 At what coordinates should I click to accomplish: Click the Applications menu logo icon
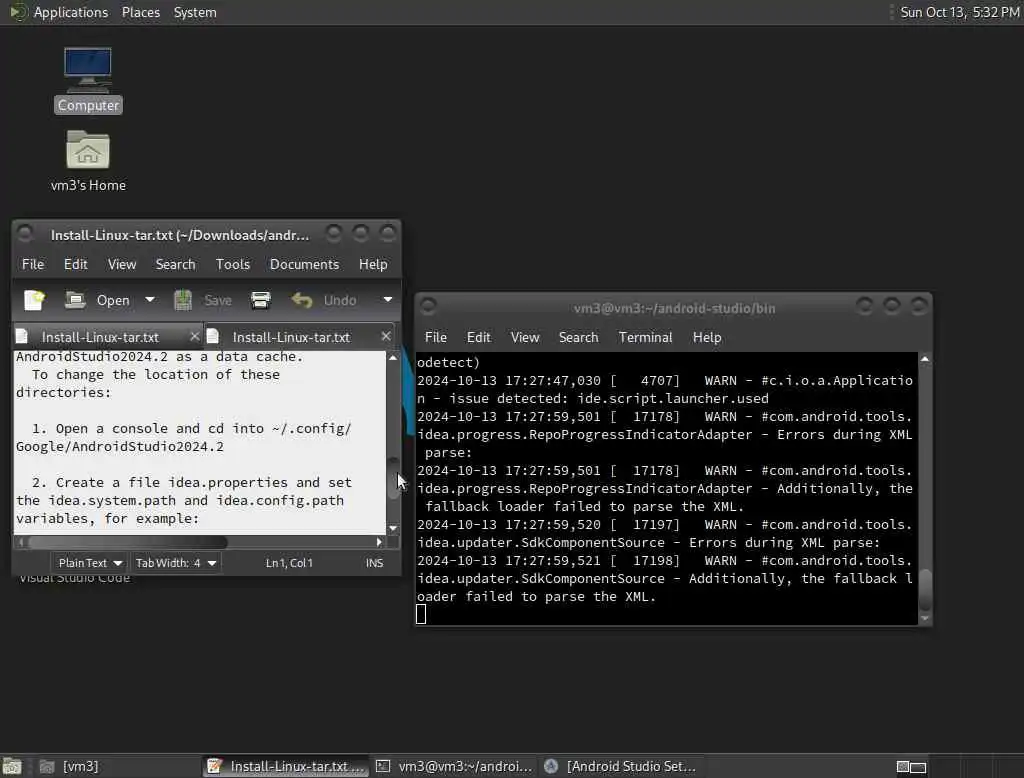pyautogui.click(x=18, y=12)
